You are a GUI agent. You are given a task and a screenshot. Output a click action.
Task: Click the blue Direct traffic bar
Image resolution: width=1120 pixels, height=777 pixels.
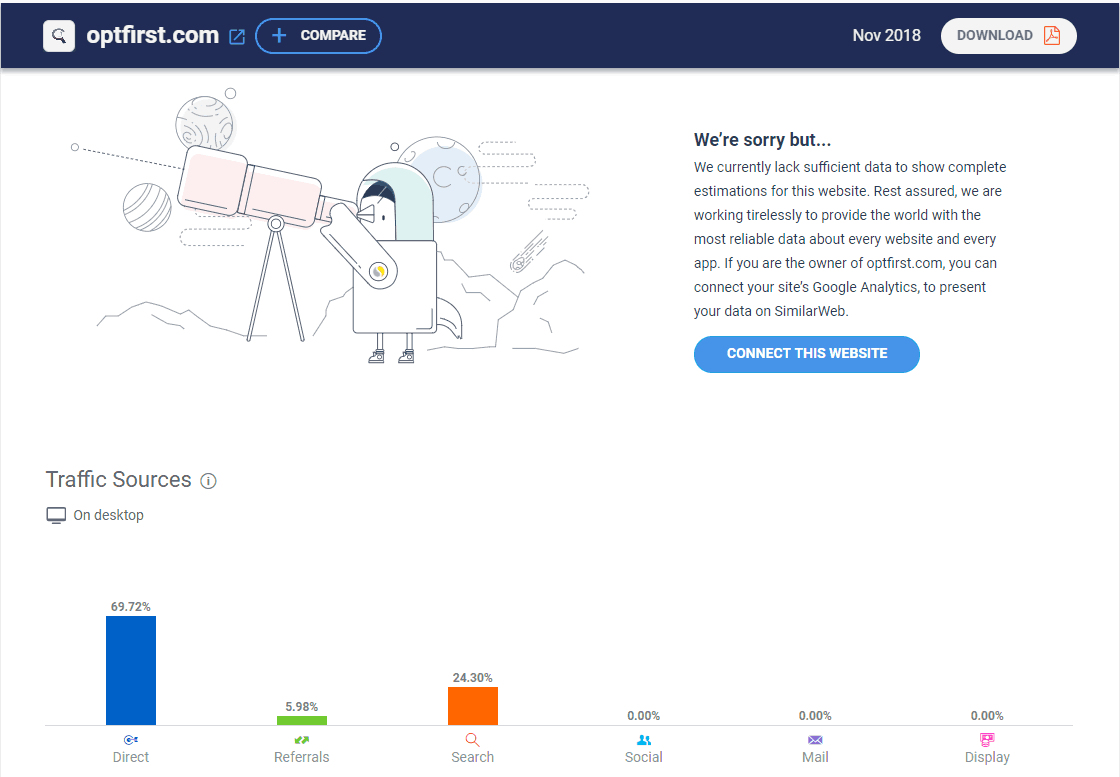tap(130, 670)
